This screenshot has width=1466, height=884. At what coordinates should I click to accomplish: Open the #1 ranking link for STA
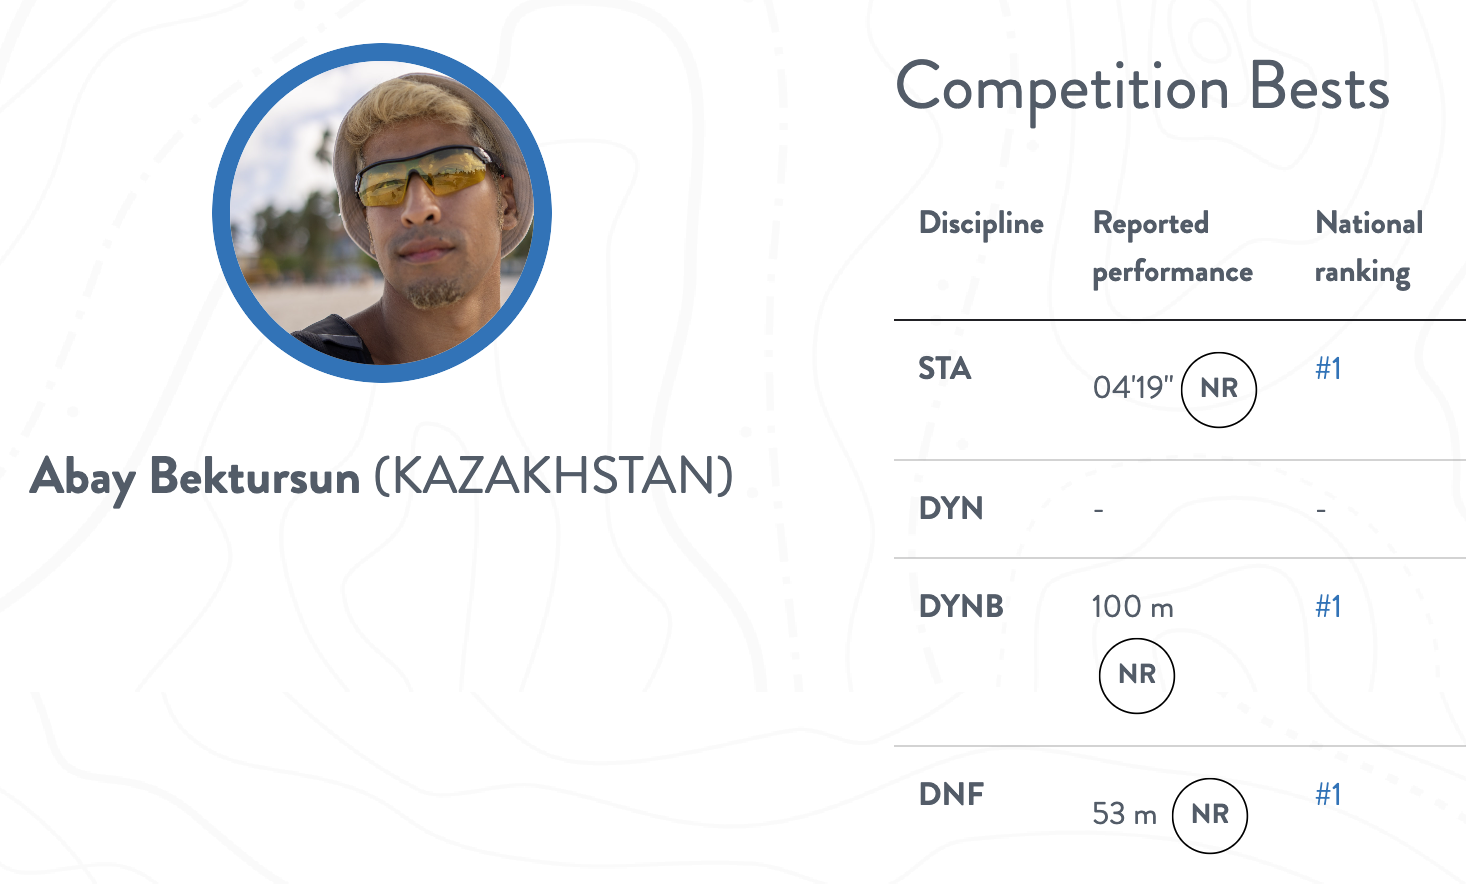[1328, 369]
